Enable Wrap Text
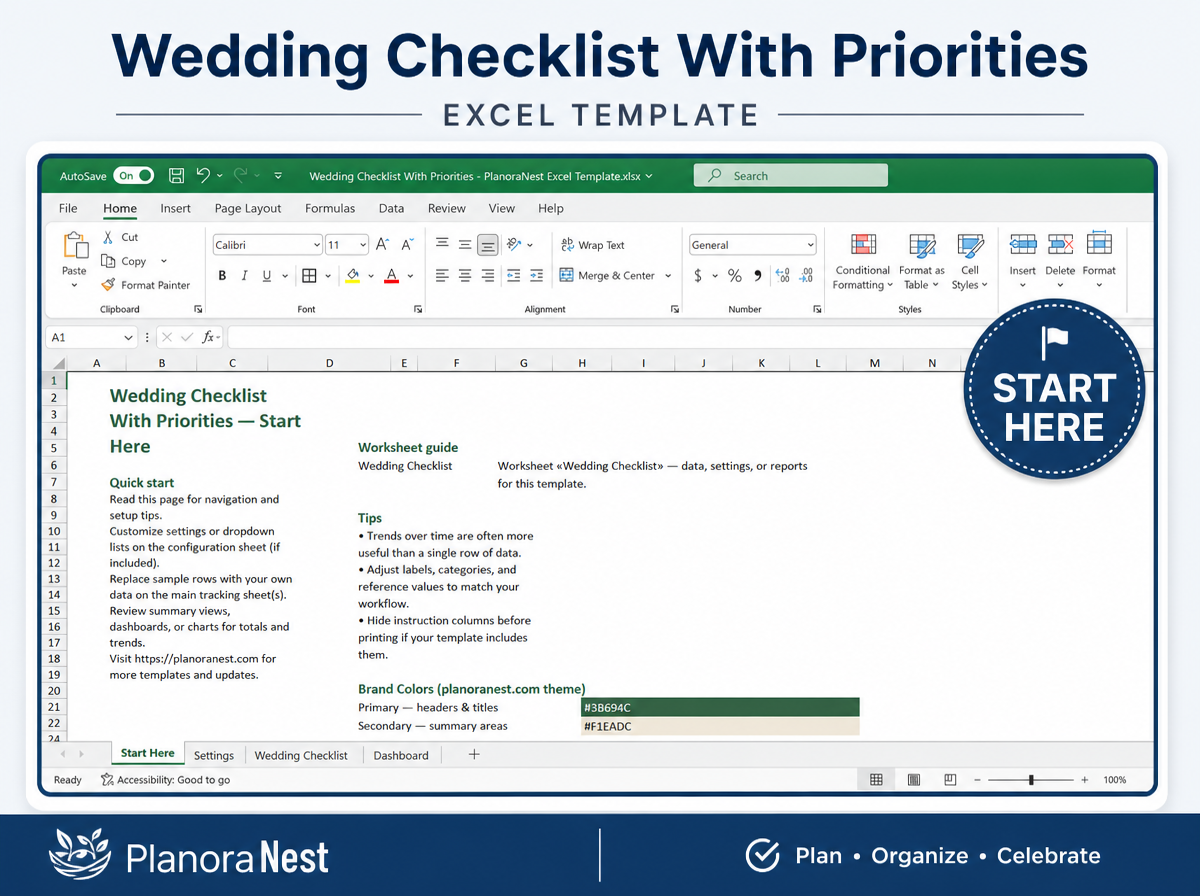This screenshot has height=896, width=1200. pos(592,245)
